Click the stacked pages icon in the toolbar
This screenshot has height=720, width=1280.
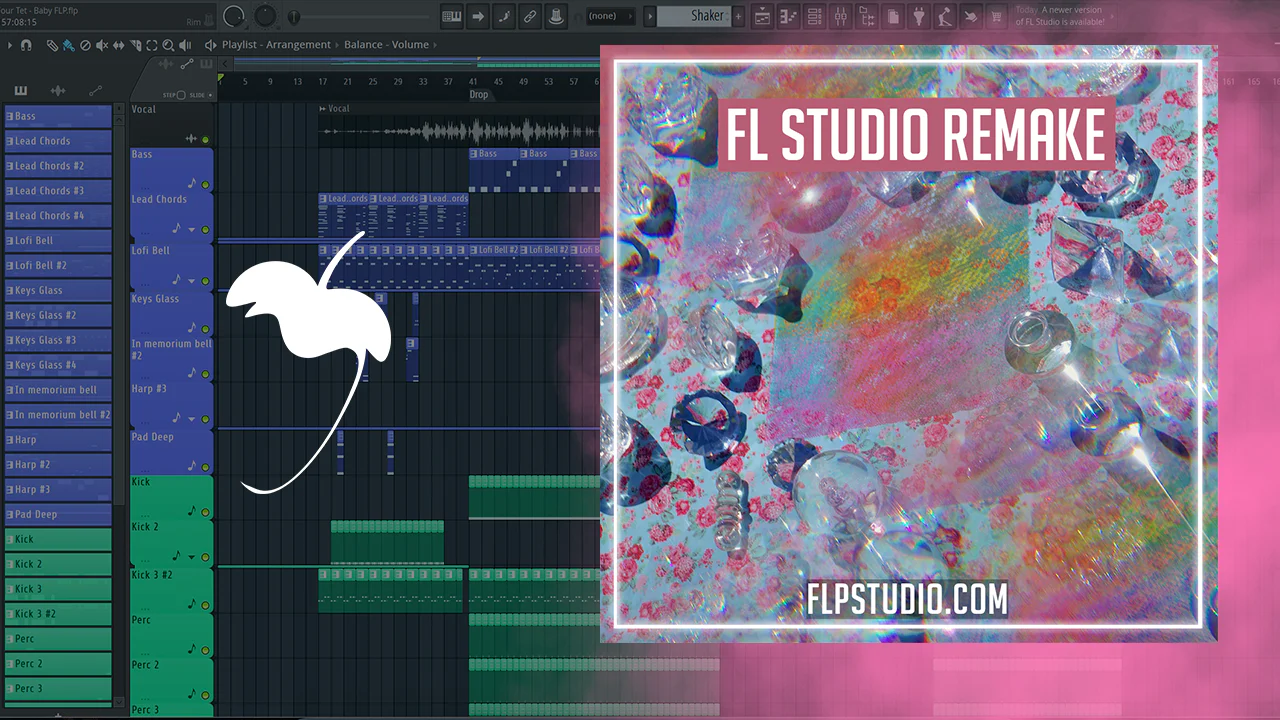pos(893,16)
